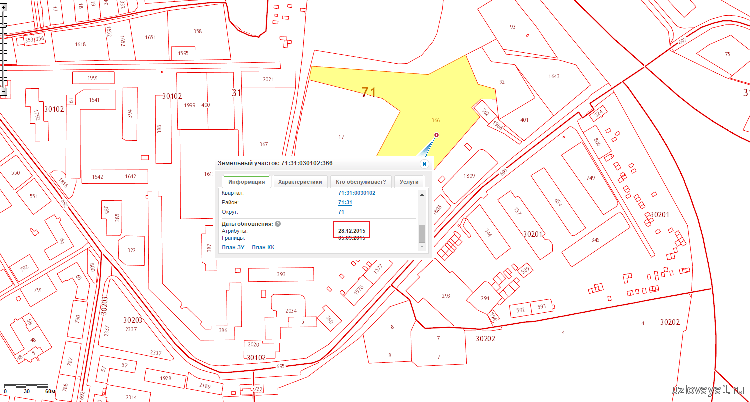Open the region link 71
This screenshot has height=402, width=750.
click(342, 213)
